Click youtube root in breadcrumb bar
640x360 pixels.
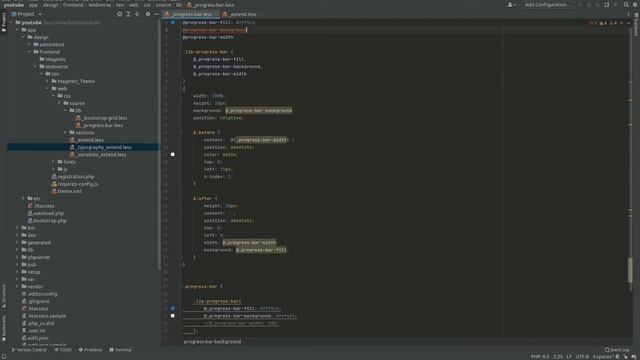14,5
